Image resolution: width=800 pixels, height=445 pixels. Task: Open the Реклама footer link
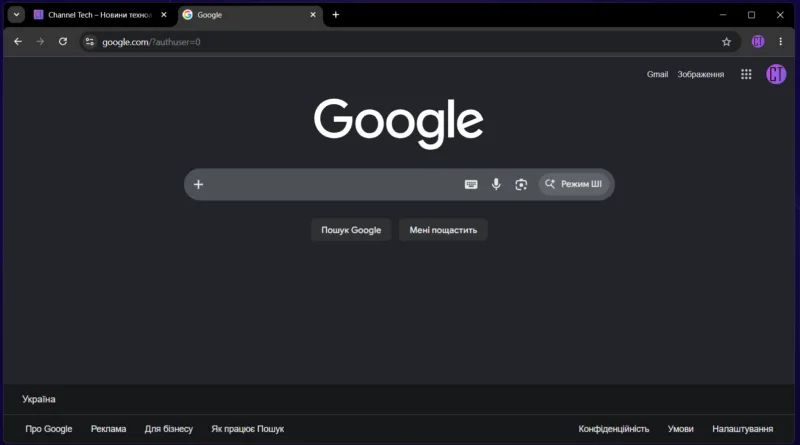[108, 429]
